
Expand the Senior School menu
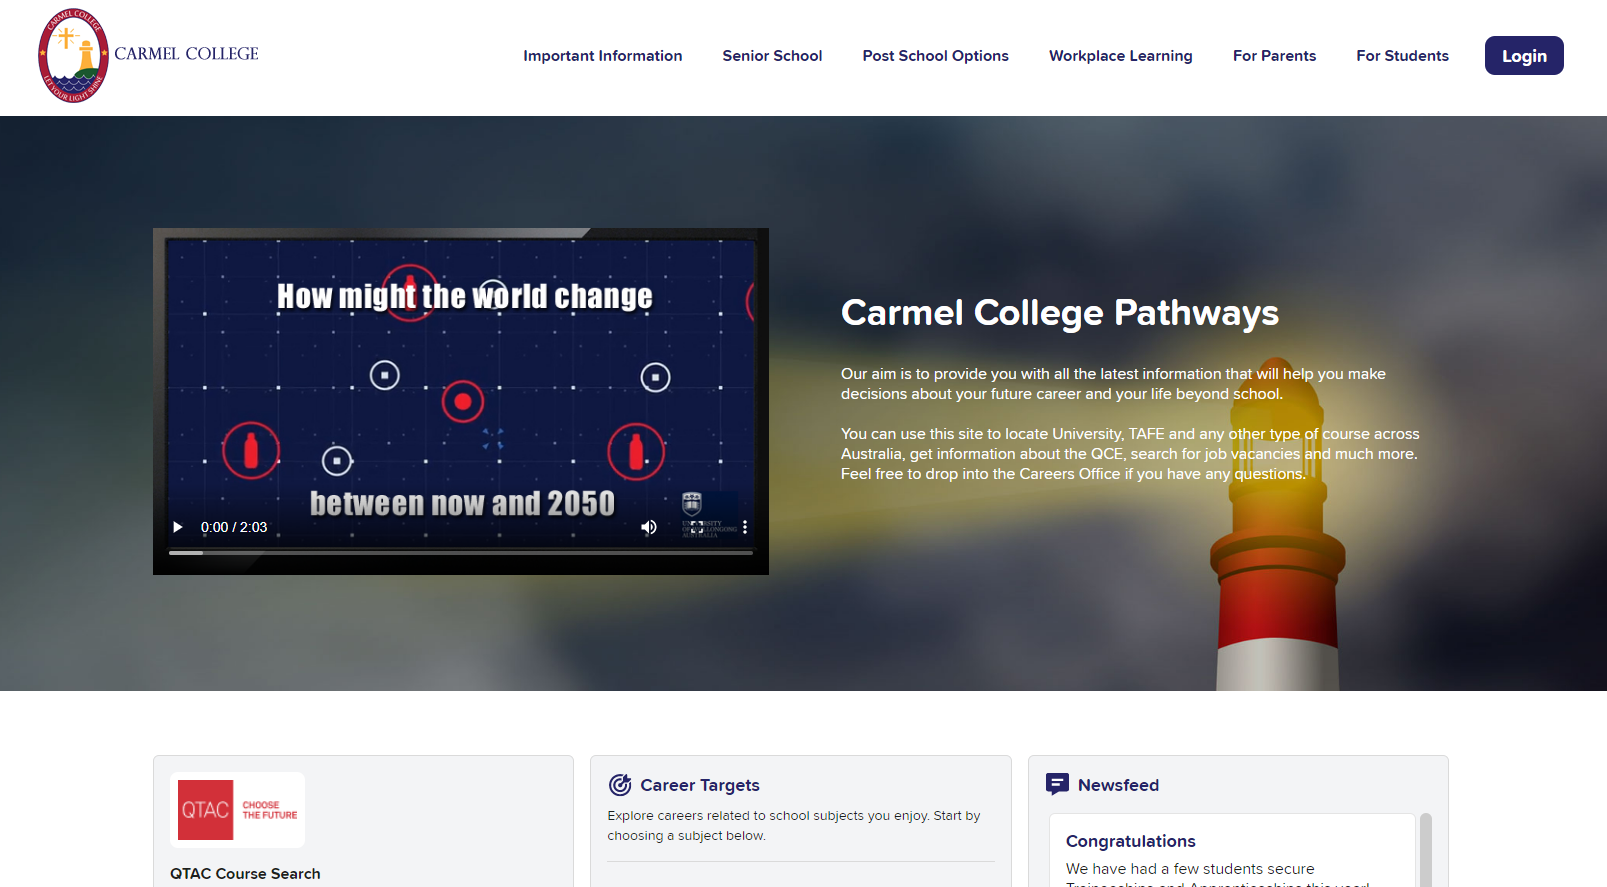pyautogui.click(x=772, y=56)
